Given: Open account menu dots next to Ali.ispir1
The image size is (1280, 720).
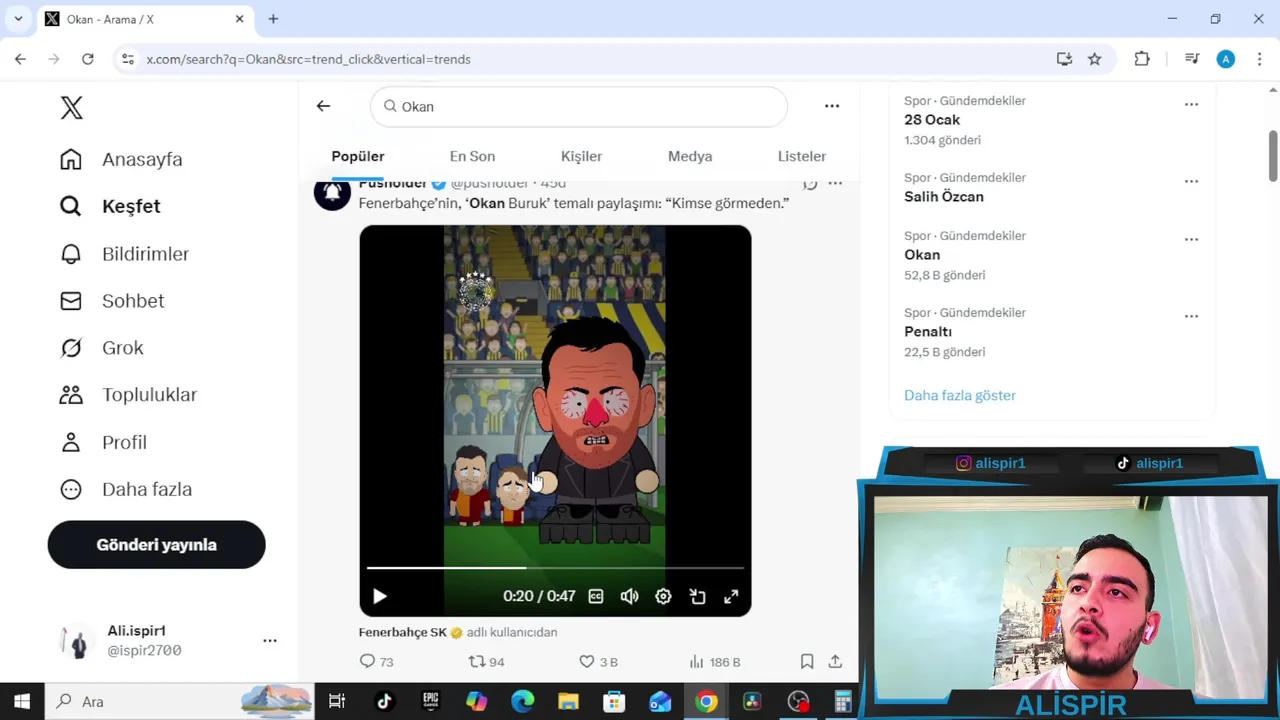Looking at the screenshot, I should pyautogui.click(x=270, y=640).
